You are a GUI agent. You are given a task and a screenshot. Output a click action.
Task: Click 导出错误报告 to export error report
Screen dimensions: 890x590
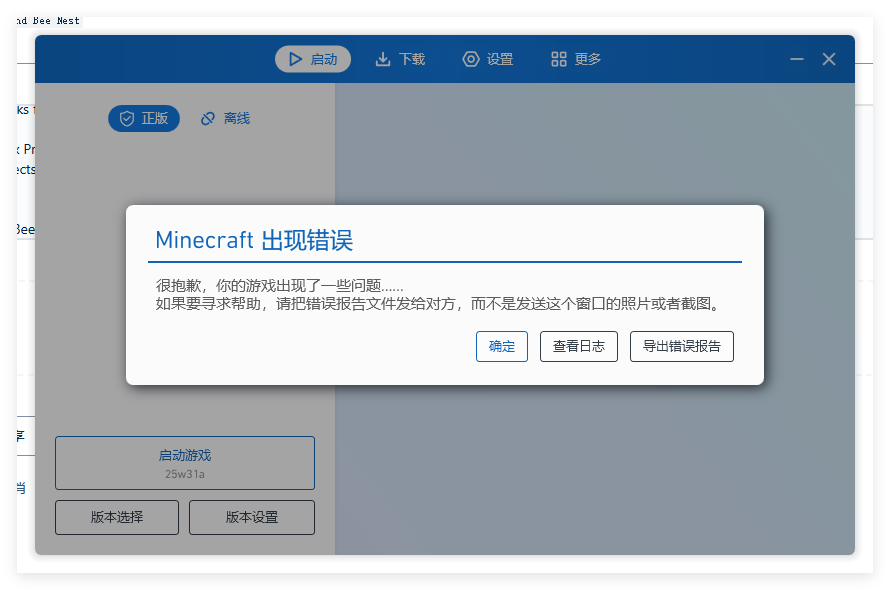coord(682,346)
